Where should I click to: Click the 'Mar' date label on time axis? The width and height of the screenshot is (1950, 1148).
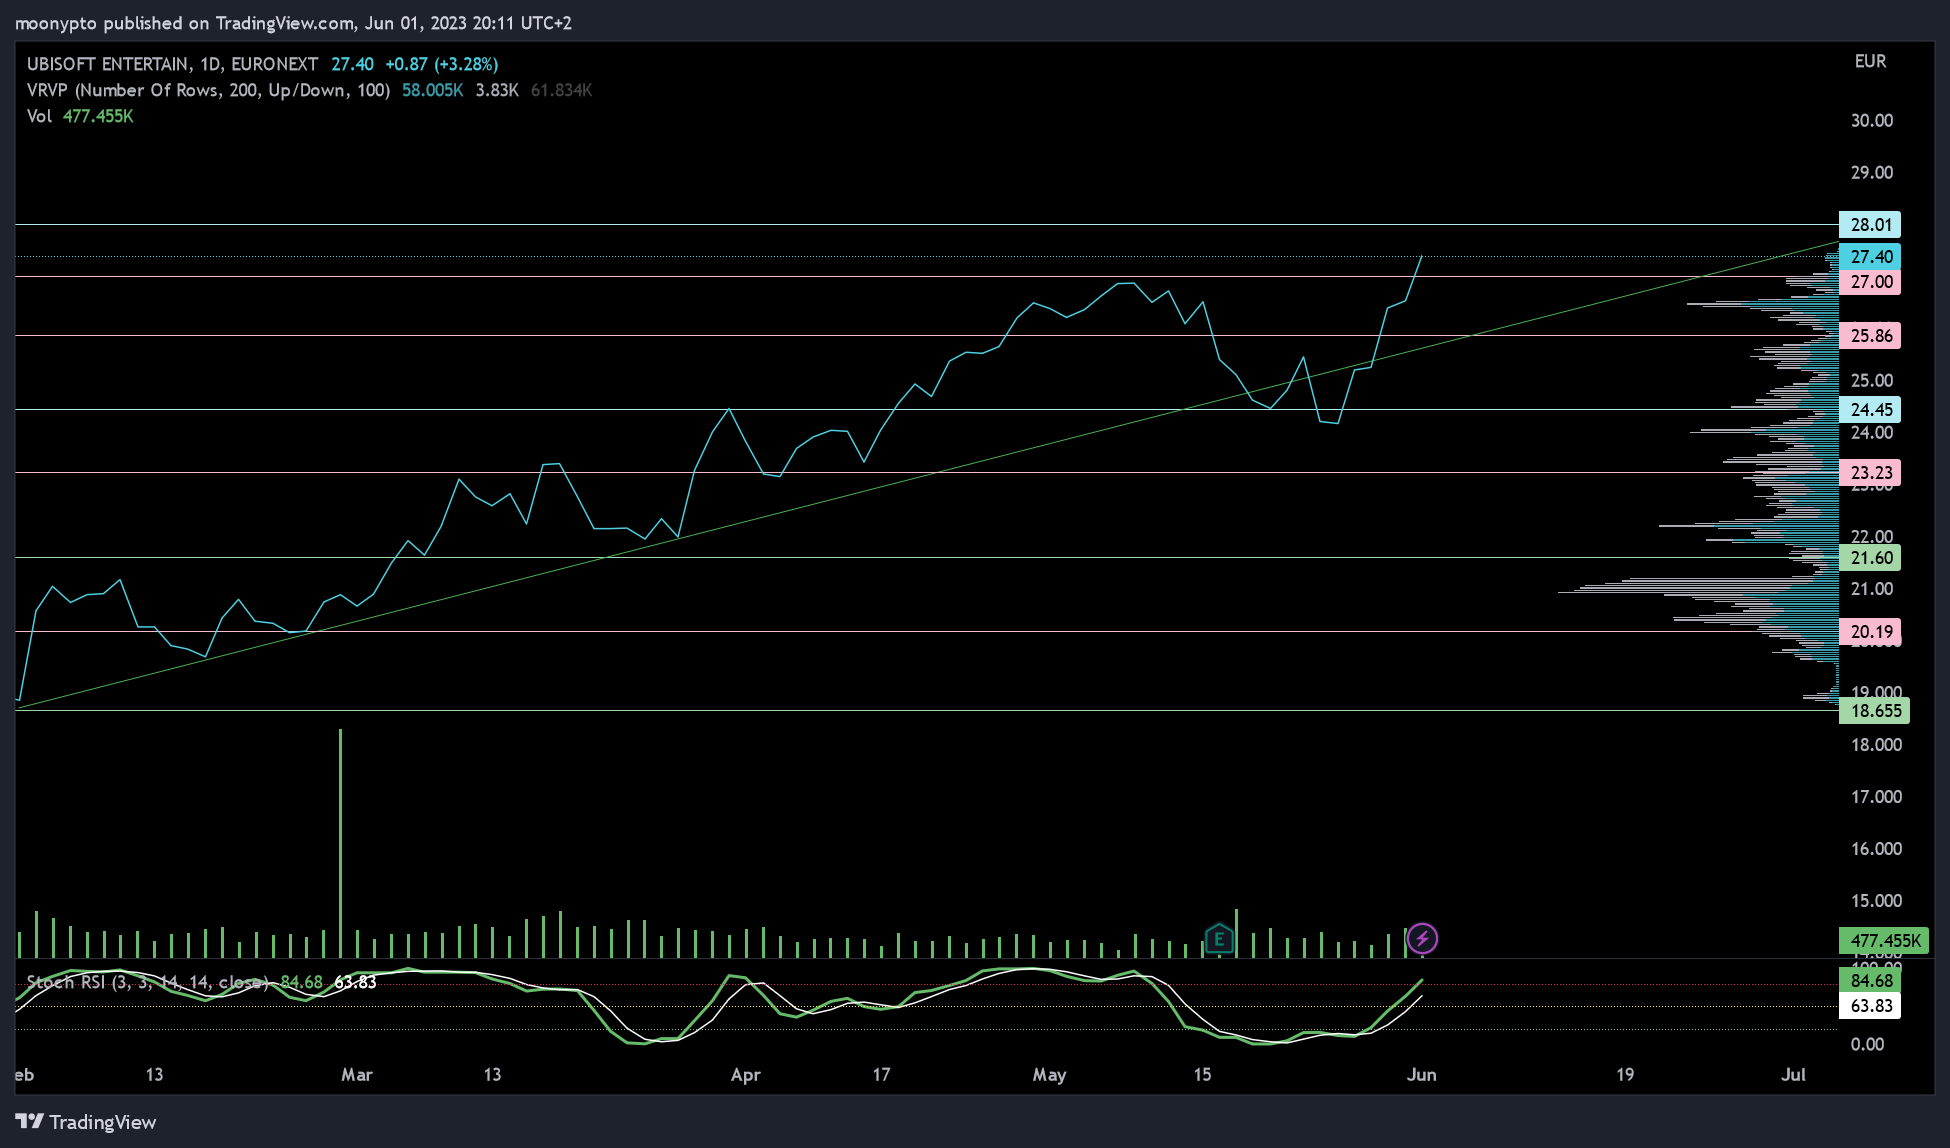click(356, 1075)
